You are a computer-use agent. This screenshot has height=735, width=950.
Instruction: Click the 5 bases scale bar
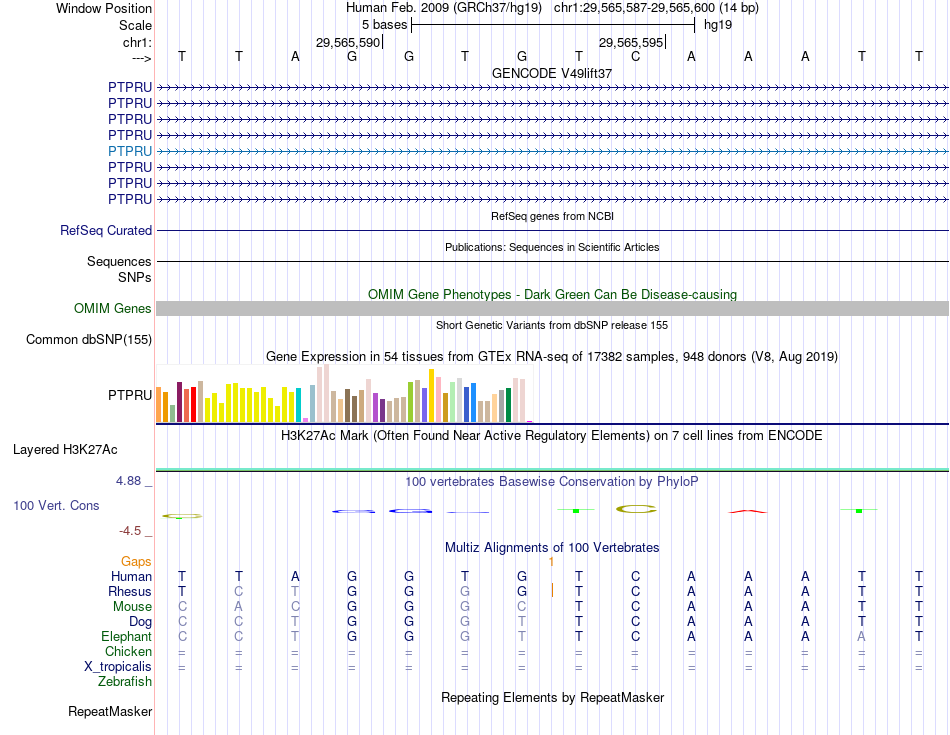click(553, 25)
